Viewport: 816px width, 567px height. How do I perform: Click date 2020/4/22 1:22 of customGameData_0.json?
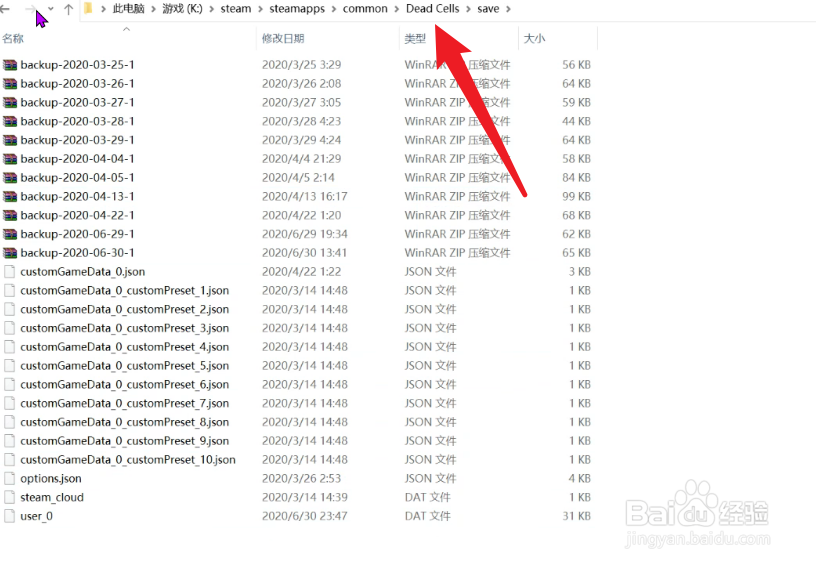pyautogui.click(x=301, y=272)
